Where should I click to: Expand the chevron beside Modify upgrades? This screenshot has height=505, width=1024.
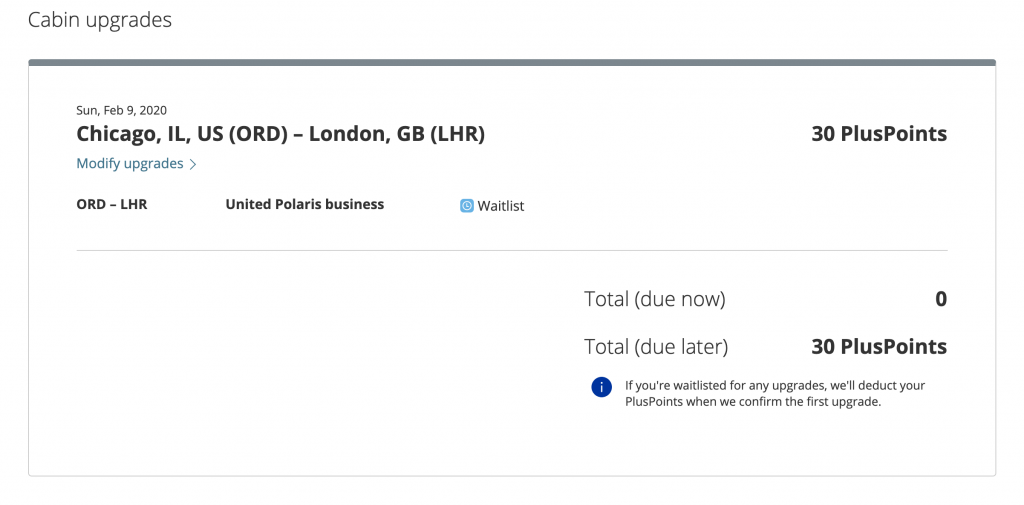point(193,164)
